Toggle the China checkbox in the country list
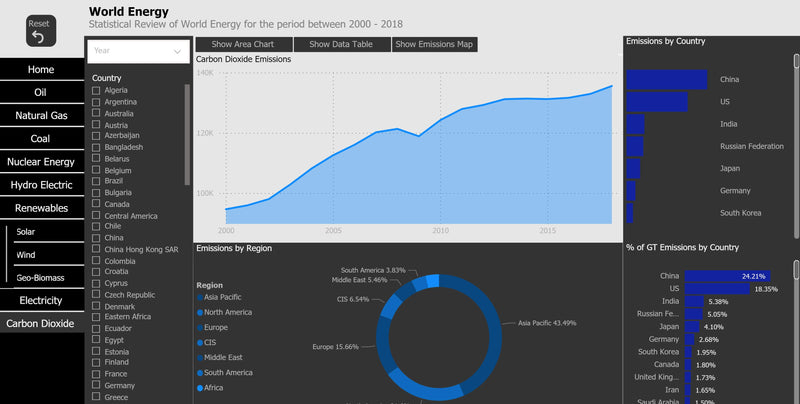The width and height of the screenshot is (800, 404). pos(96,238)
